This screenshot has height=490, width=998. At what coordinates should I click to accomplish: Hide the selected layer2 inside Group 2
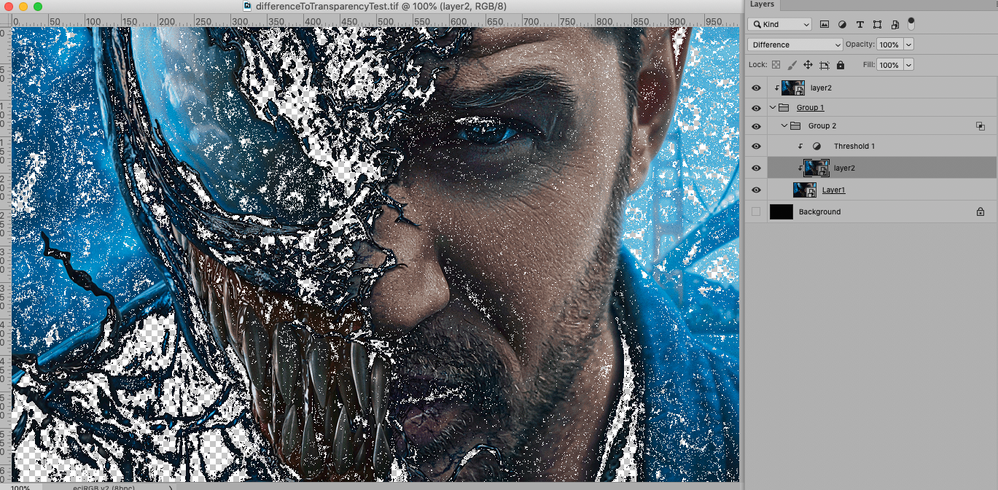point(756,168)
